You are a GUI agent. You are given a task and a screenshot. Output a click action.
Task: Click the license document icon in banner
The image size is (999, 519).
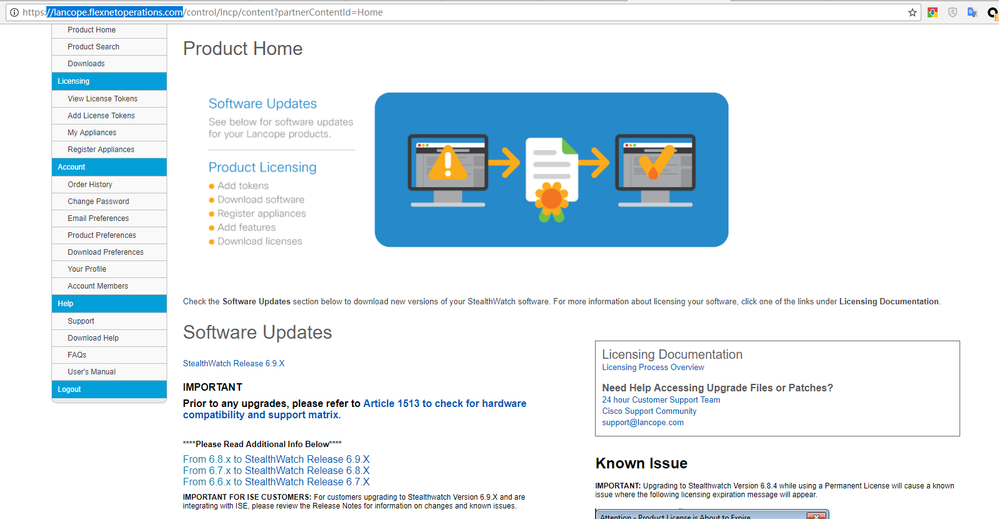click(552, 180)
